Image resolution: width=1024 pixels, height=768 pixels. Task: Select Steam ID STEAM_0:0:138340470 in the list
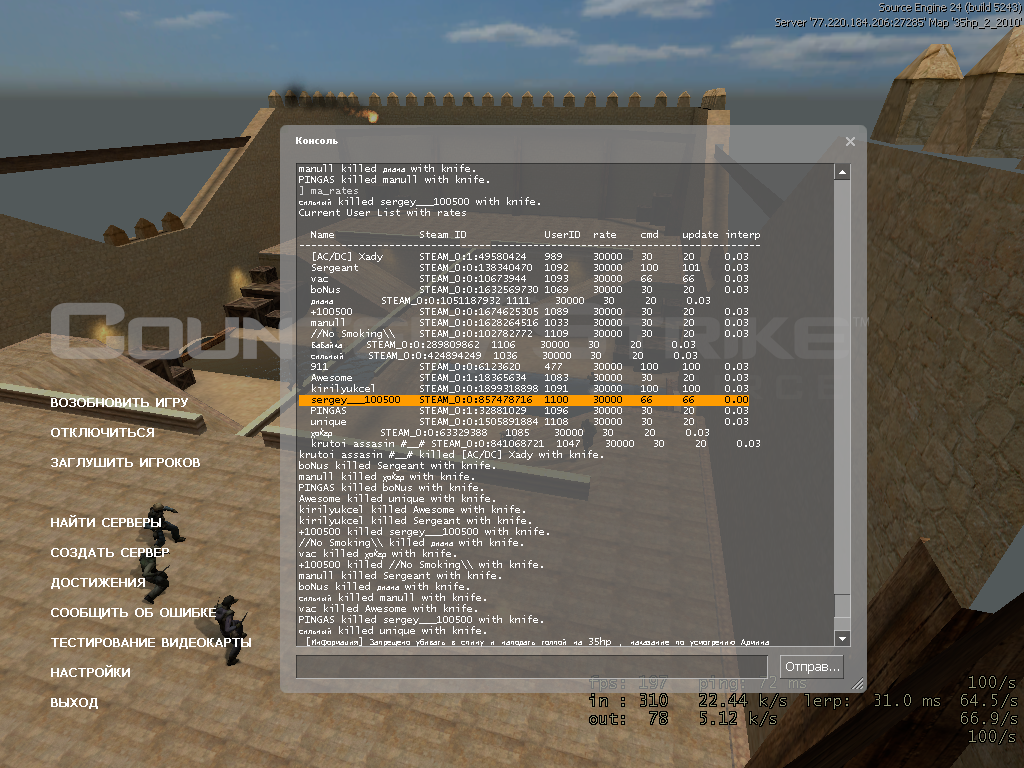[475, 268]
